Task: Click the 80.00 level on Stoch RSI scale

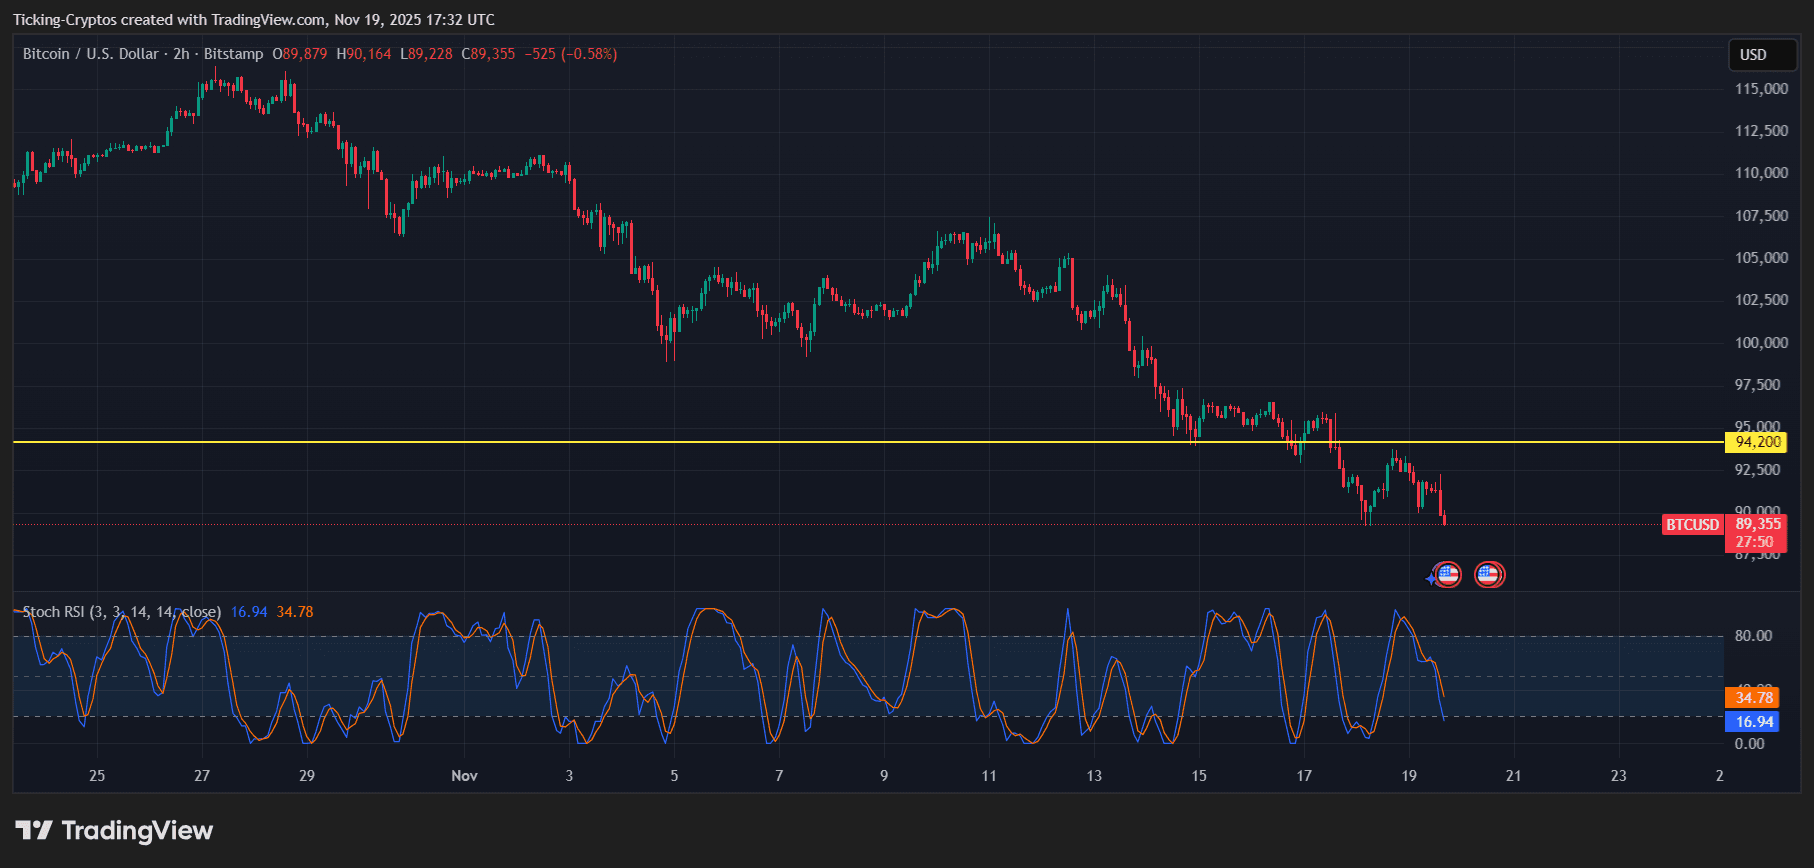Action: (1753, 636)
